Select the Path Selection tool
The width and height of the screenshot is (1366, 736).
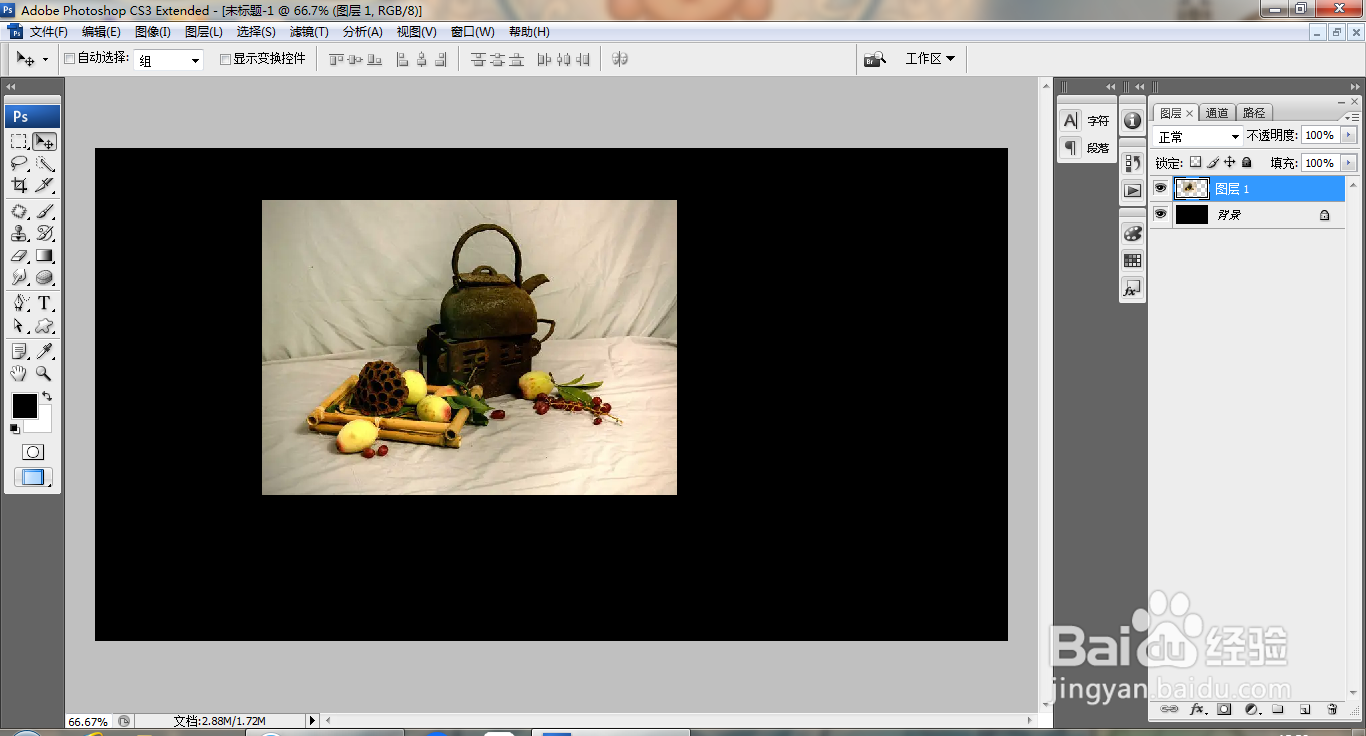tap(19, 326)
